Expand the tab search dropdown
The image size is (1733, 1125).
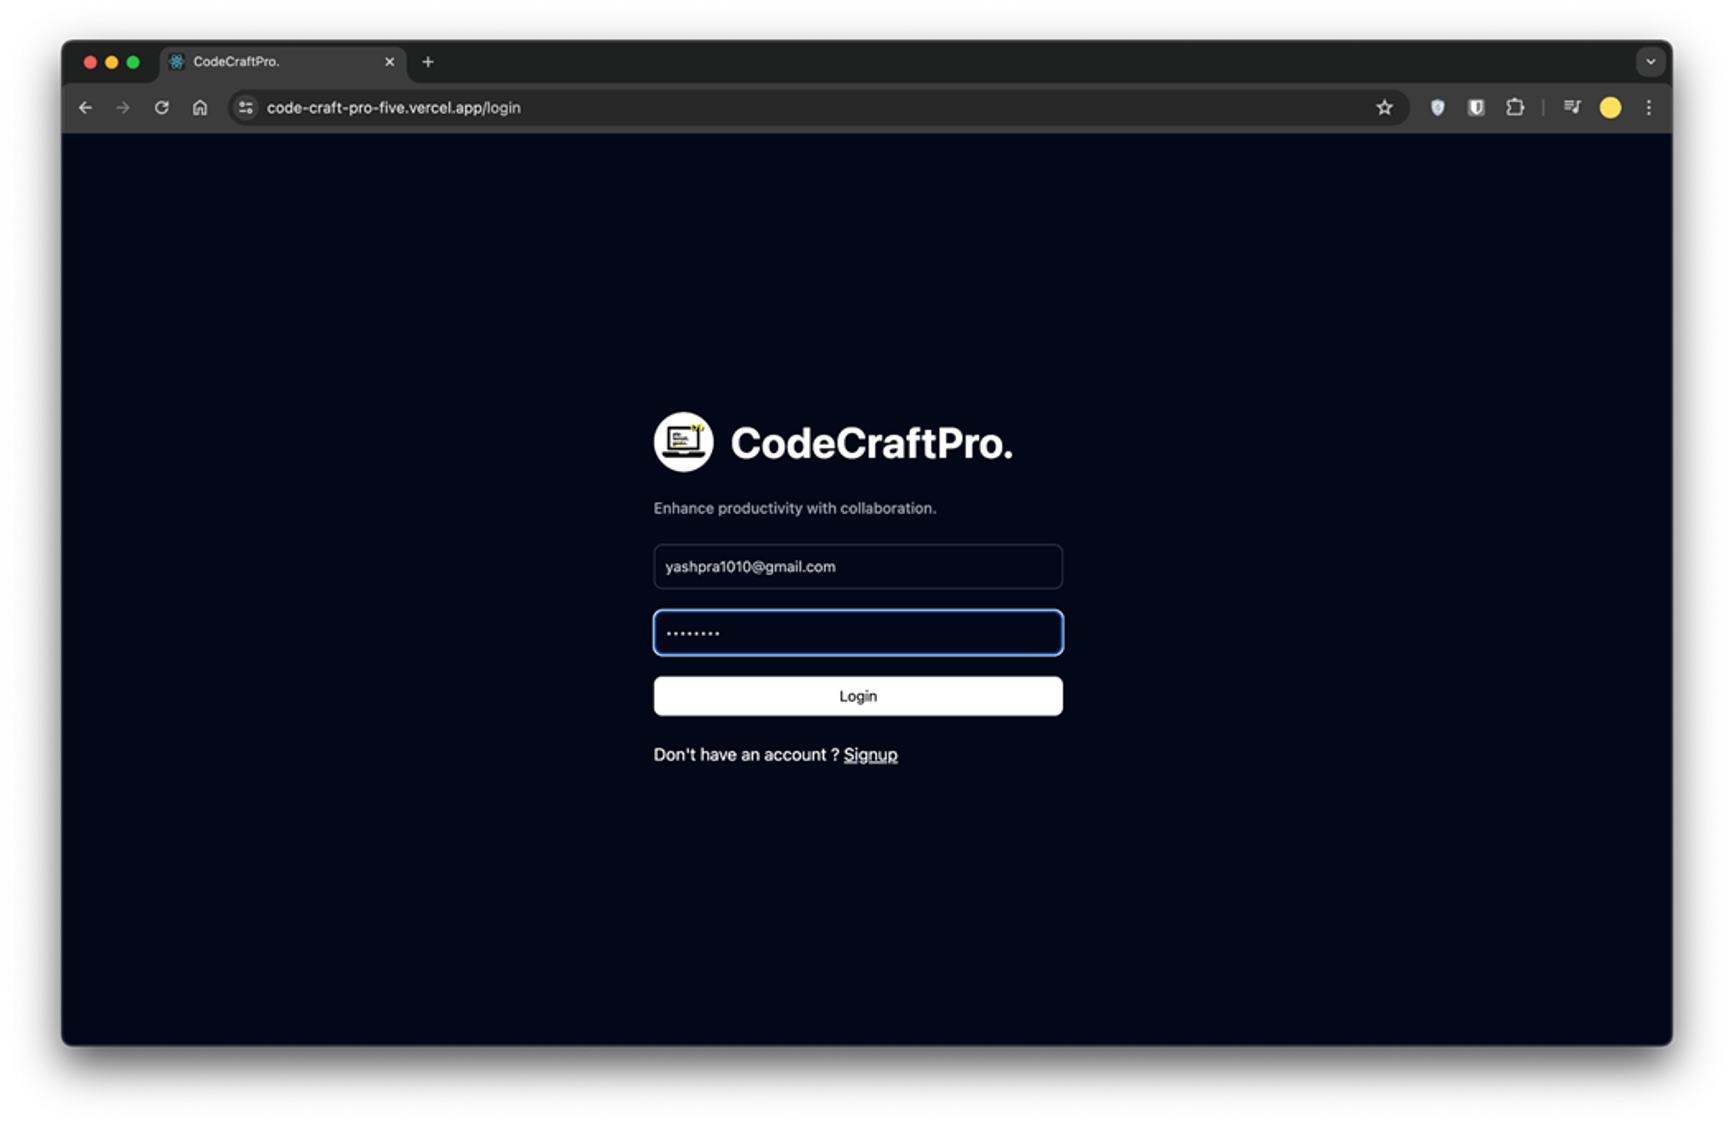click(1650, 62)
